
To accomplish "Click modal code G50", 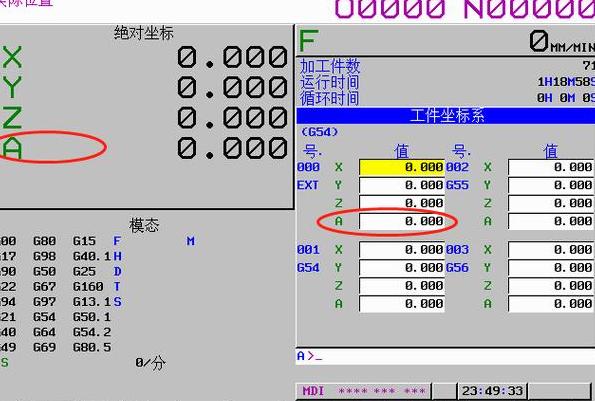I will click(45, 272).
